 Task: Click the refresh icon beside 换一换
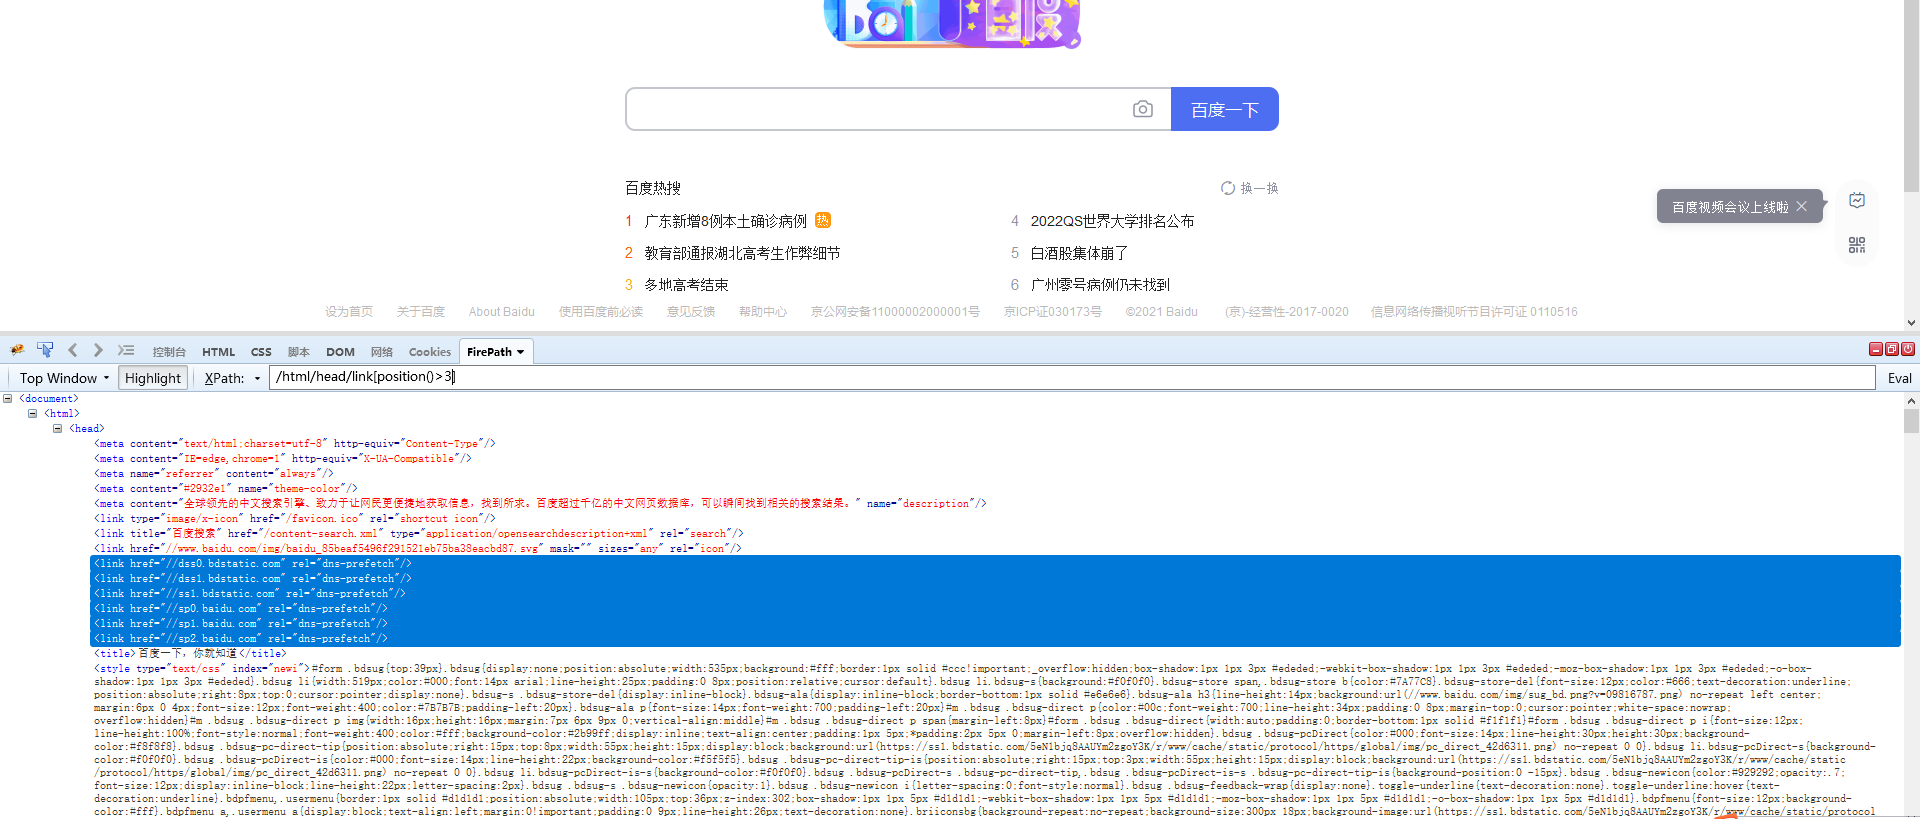1228,188
